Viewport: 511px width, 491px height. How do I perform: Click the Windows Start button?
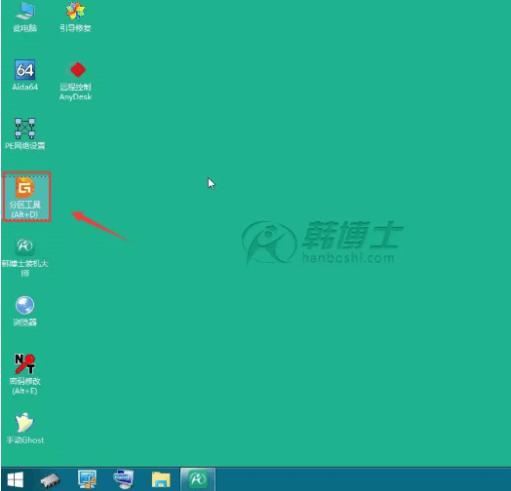pyautogui.click(x=15, y=480)
